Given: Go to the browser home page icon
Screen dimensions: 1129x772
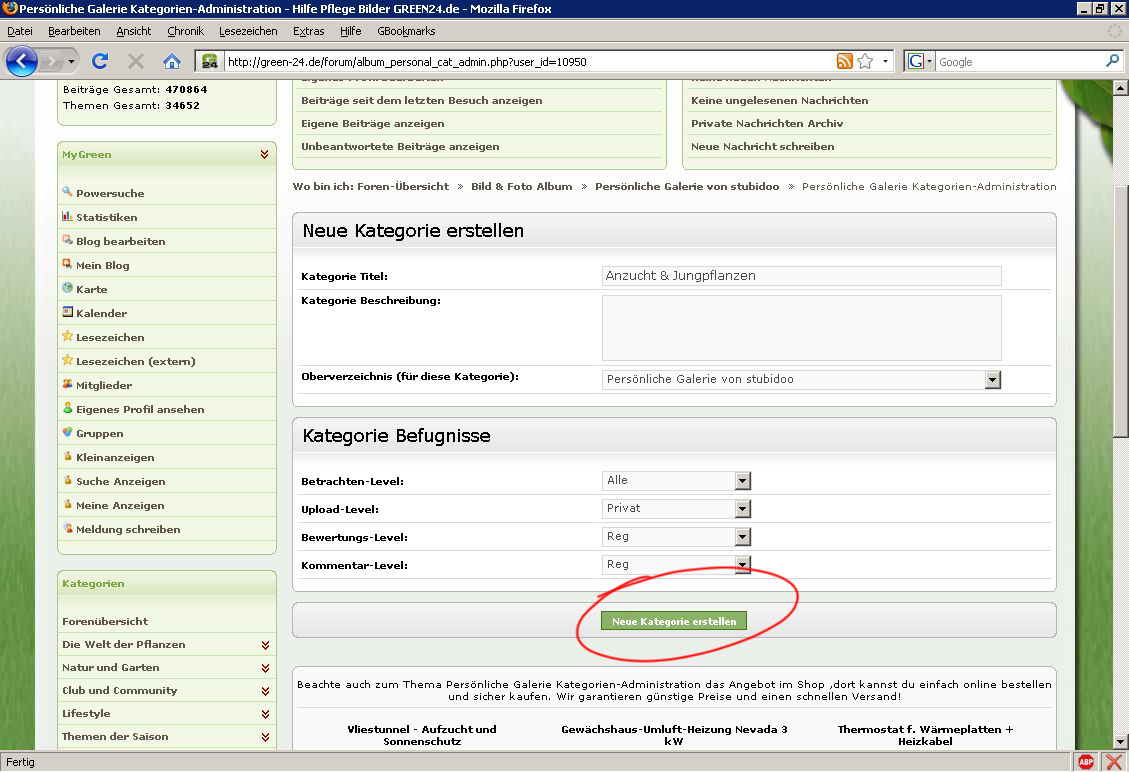Looking at the screenshot, I should click(172, 61).
